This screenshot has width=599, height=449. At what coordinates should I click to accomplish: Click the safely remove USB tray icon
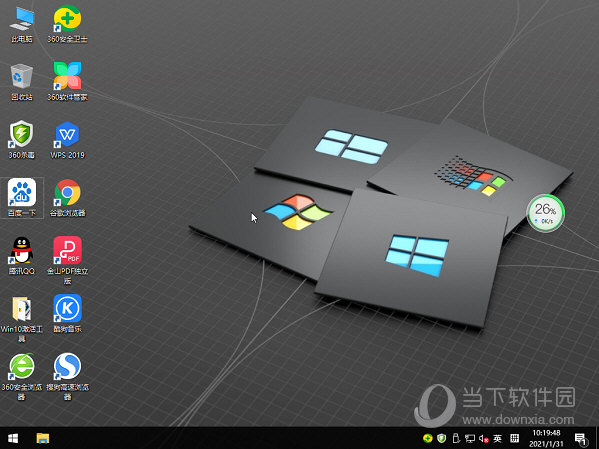tap(456, 438)
